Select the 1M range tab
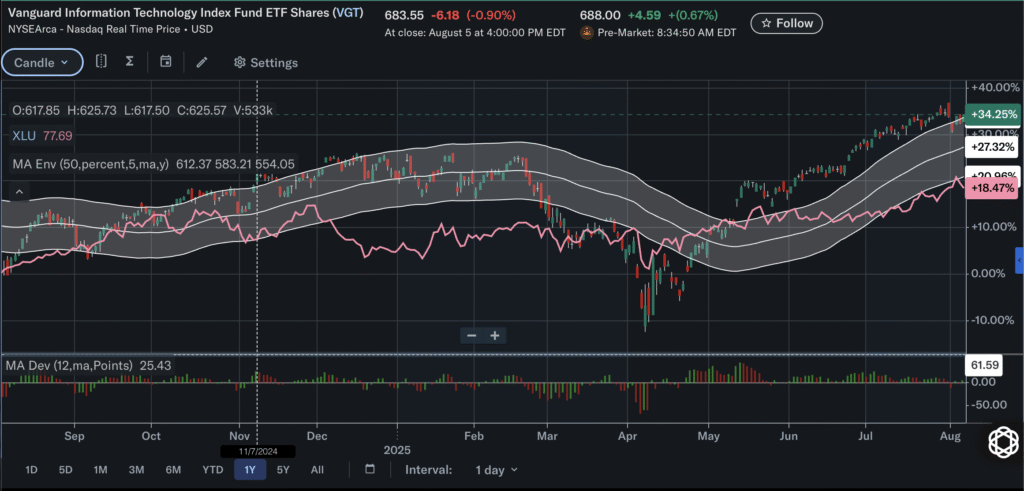 (x=100, y=469)
